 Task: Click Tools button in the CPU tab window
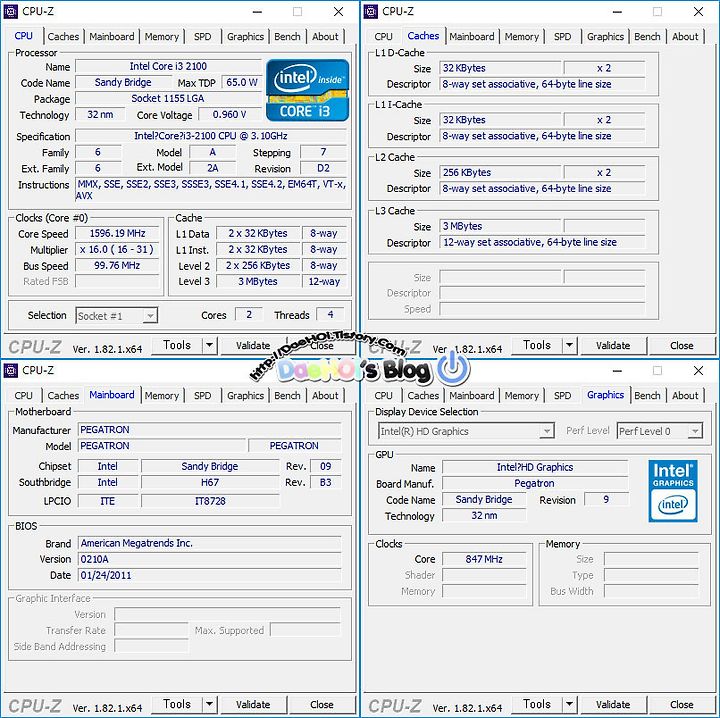[177, 345]
